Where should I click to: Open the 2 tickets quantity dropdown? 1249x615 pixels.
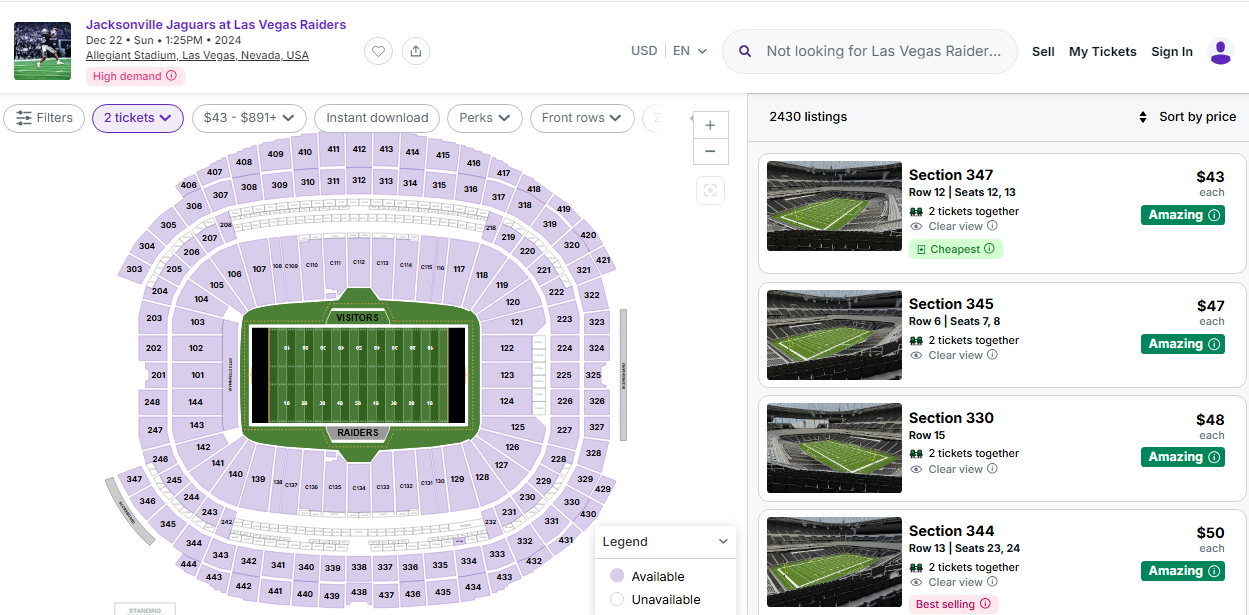(x=138, y=118)
